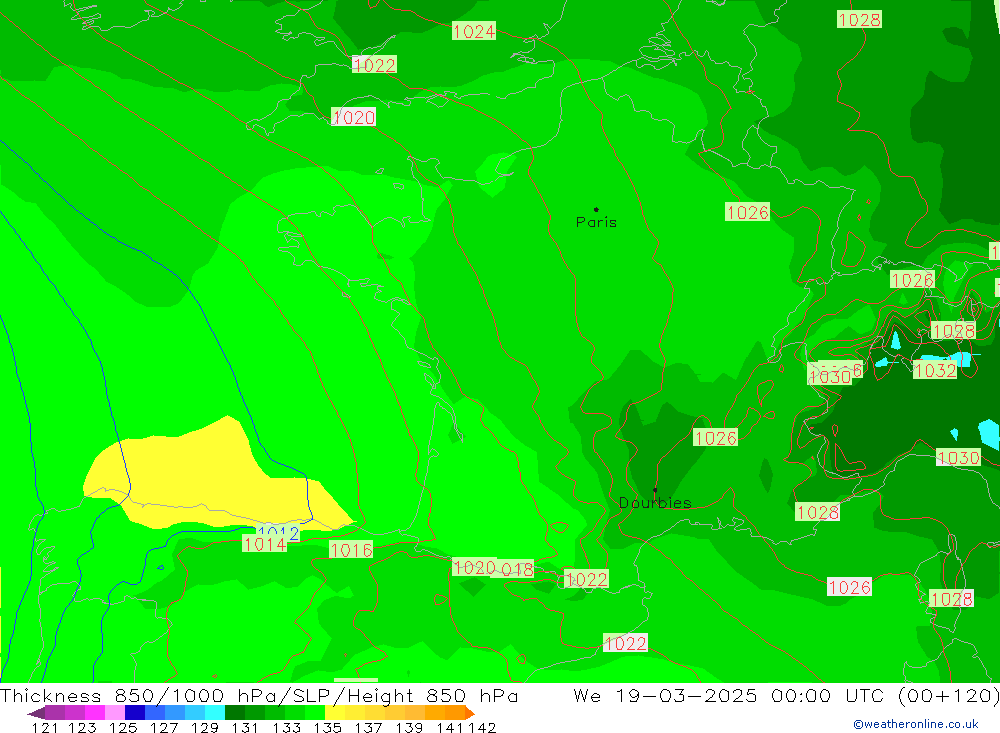Click the Dourbies station marker dot
Image resolution: width=1000 pixels, height=733 pixels.
(x=655, y=490)
